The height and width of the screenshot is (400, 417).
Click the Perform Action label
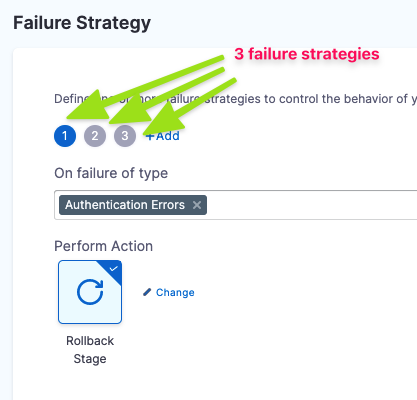coord(104,246)
